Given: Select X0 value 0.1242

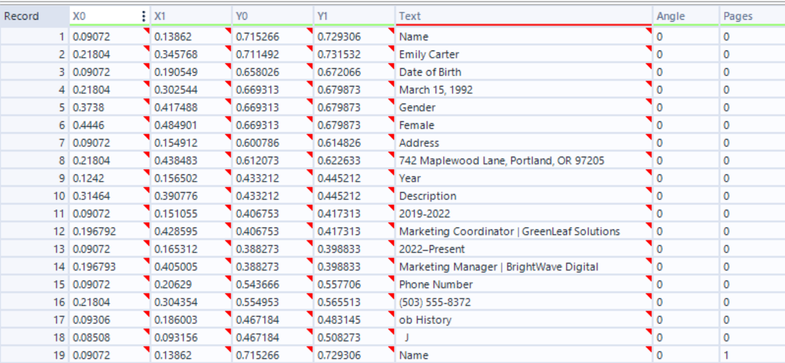Looking at the screenshot, I should (x=110, y=178).
